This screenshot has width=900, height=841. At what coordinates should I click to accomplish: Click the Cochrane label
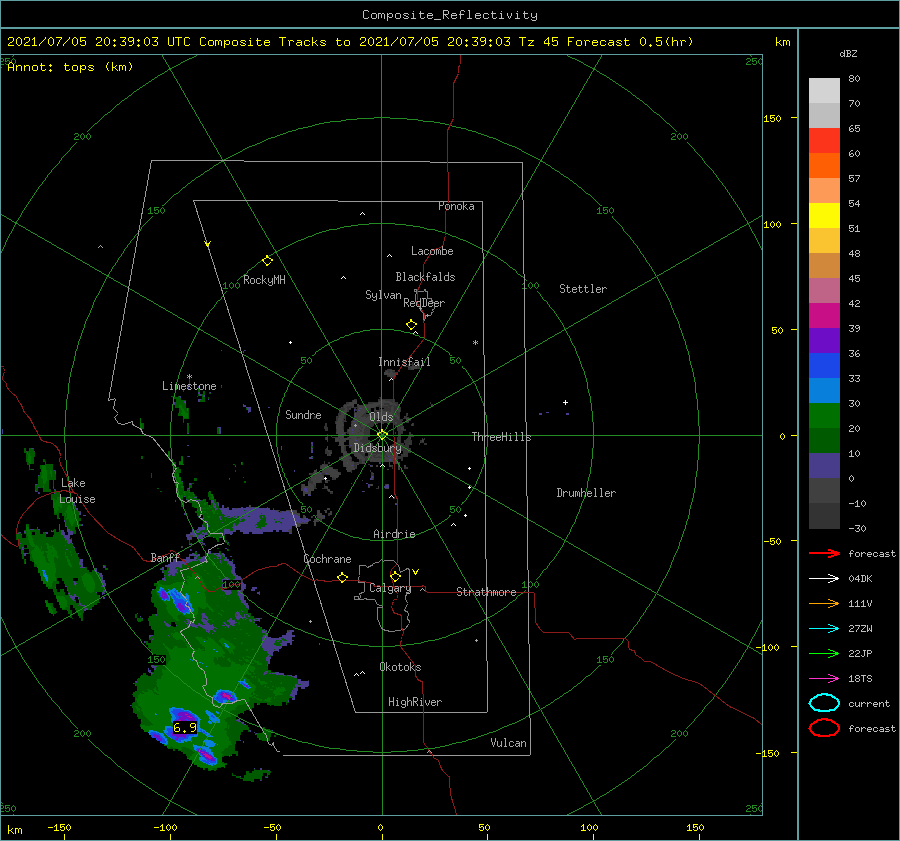click(x=327, y=559)
